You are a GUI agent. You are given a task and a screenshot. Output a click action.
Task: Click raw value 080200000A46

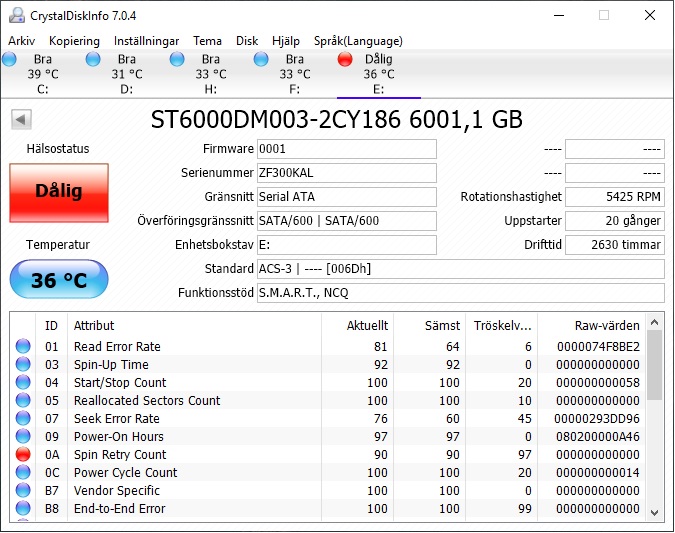point(598,437)
